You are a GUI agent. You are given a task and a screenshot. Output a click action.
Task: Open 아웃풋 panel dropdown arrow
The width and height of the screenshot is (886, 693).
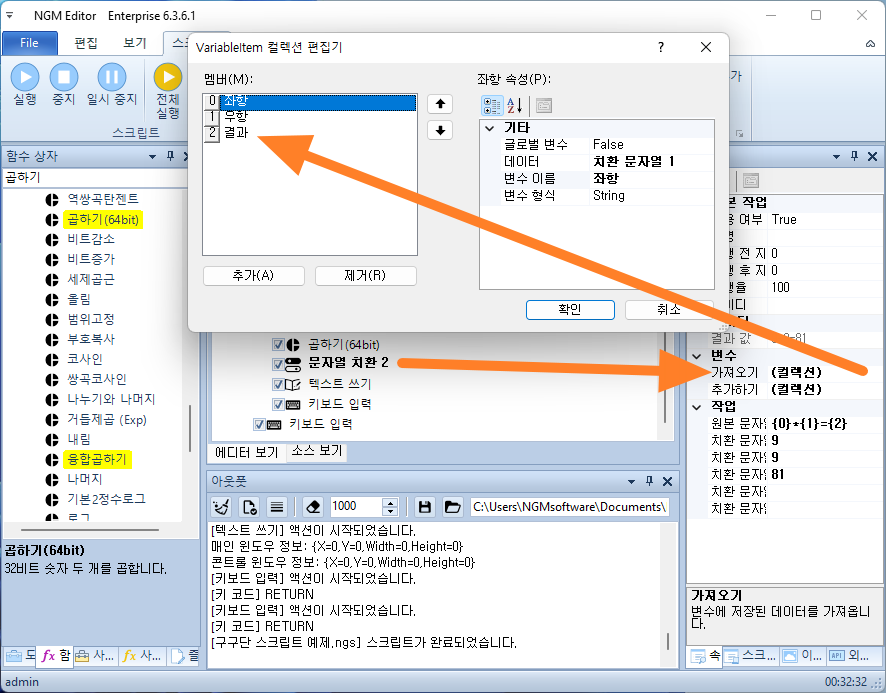point(631,482)
